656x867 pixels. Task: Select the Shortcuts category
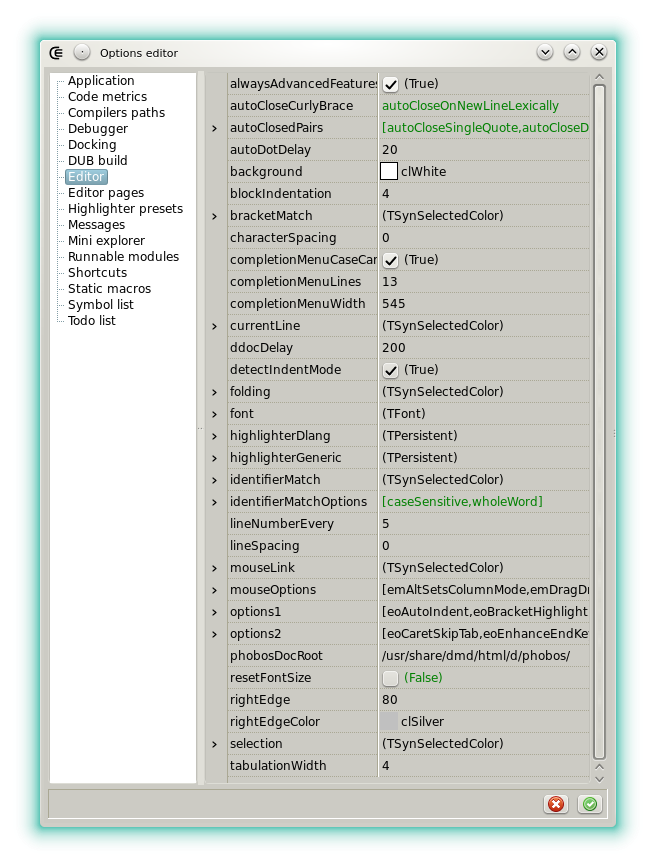coord(97,273)
